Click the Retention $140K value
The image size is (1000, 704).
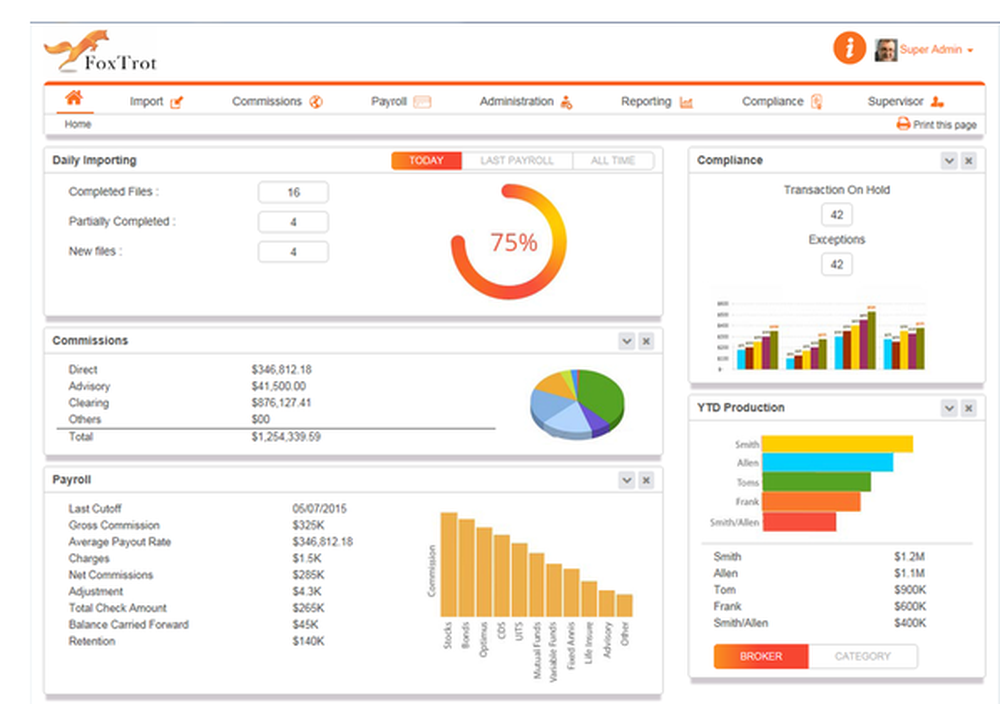(308, 642)
